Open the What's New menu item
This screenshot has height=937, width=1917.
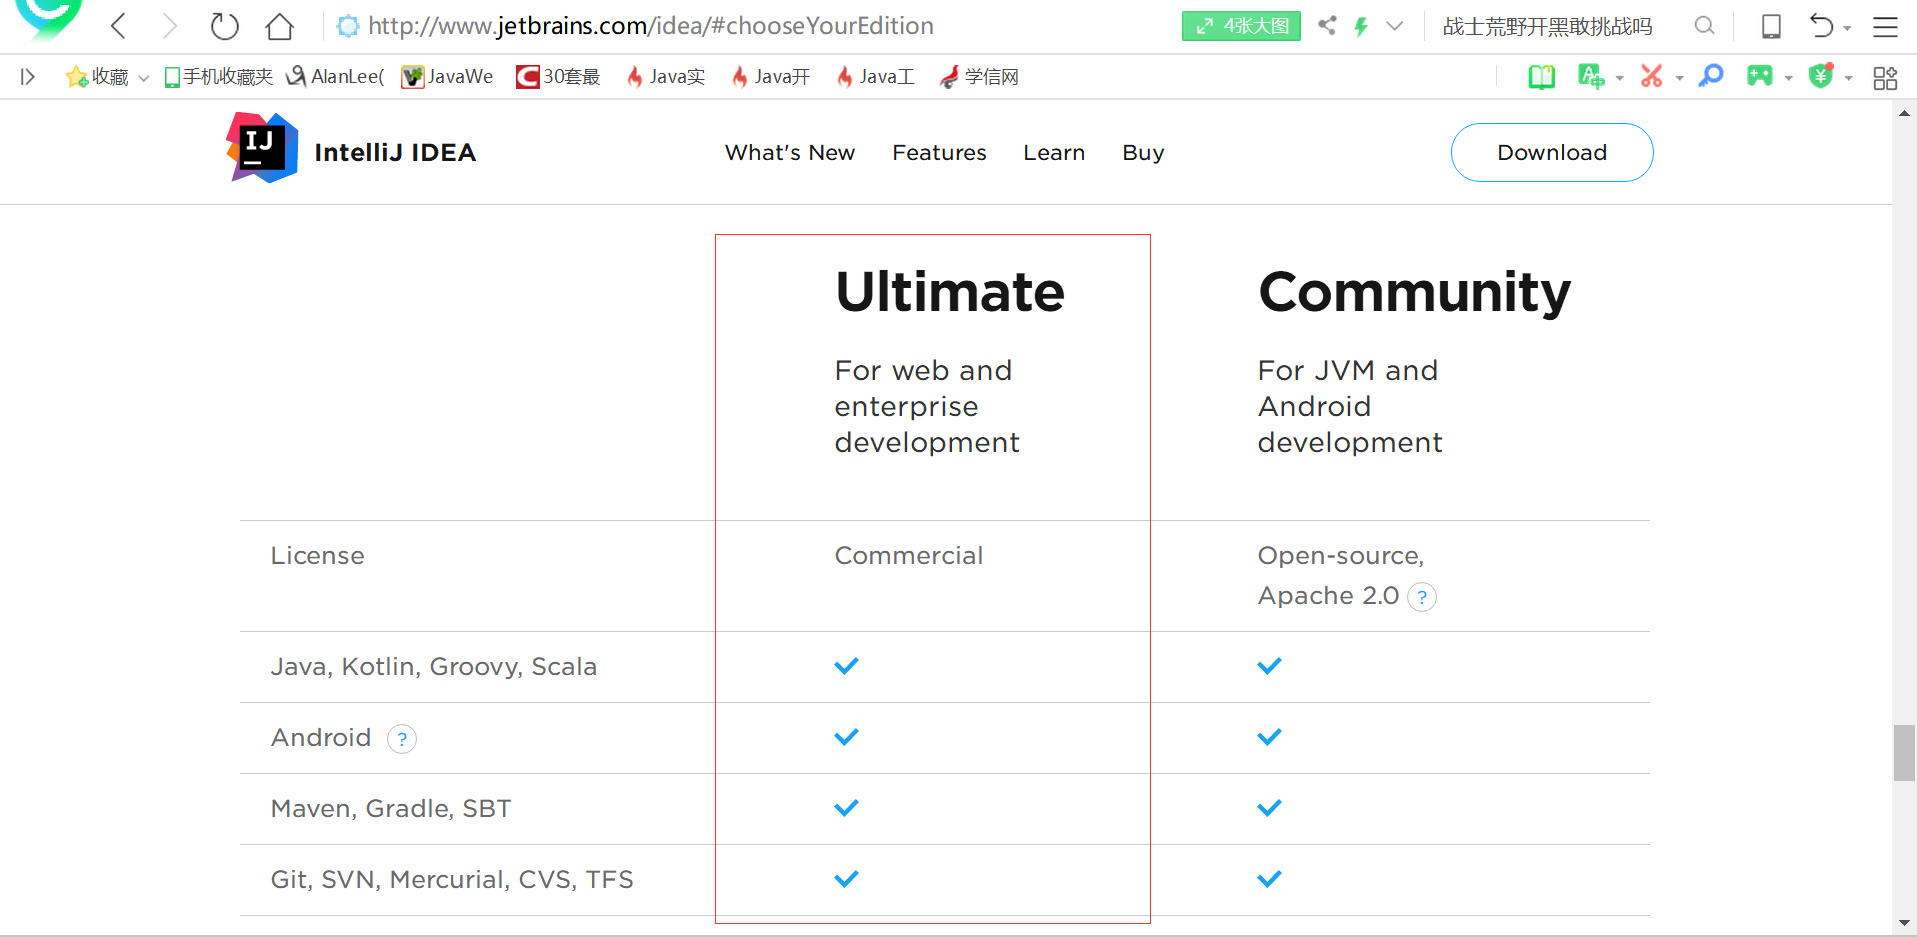[x=790, y=152]
